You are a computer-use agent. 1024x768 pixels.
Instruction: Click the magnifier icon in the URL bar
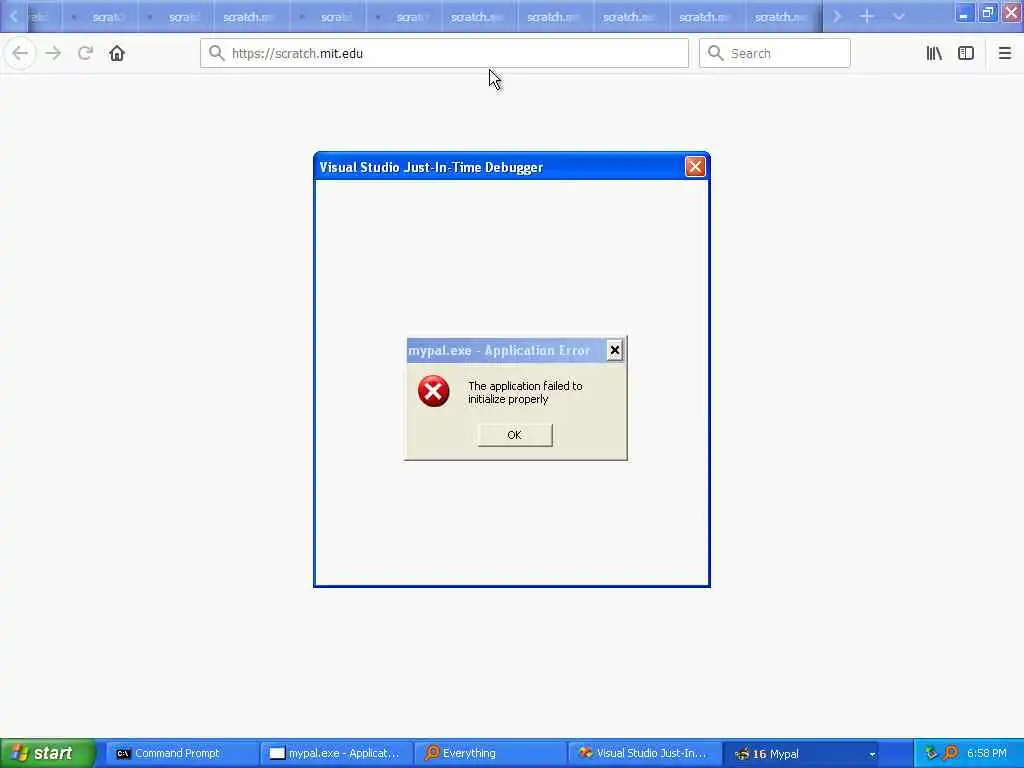click(217, 53)
